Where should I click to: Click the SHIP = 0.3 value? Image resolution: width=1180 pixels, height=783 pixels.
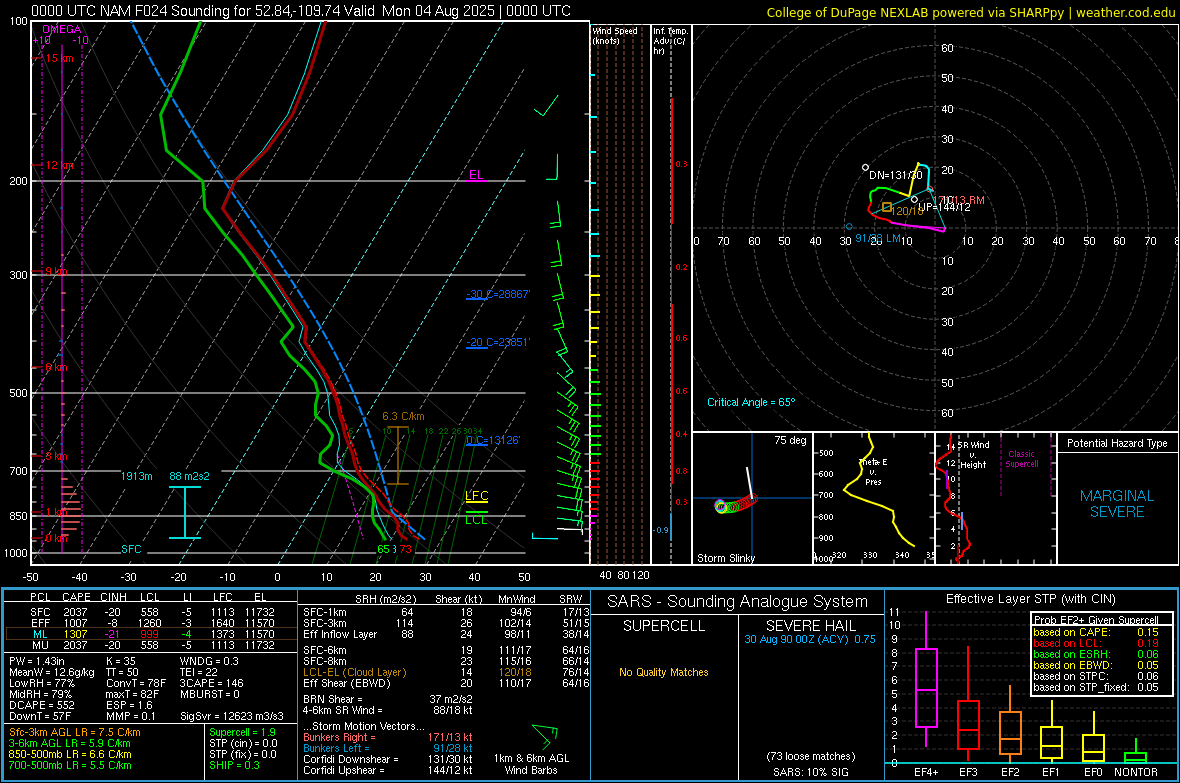pos(234,765)
